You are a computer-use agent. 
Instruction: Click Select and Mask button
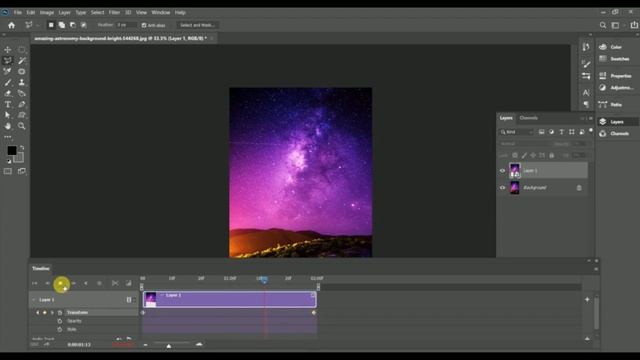point(197,25)
